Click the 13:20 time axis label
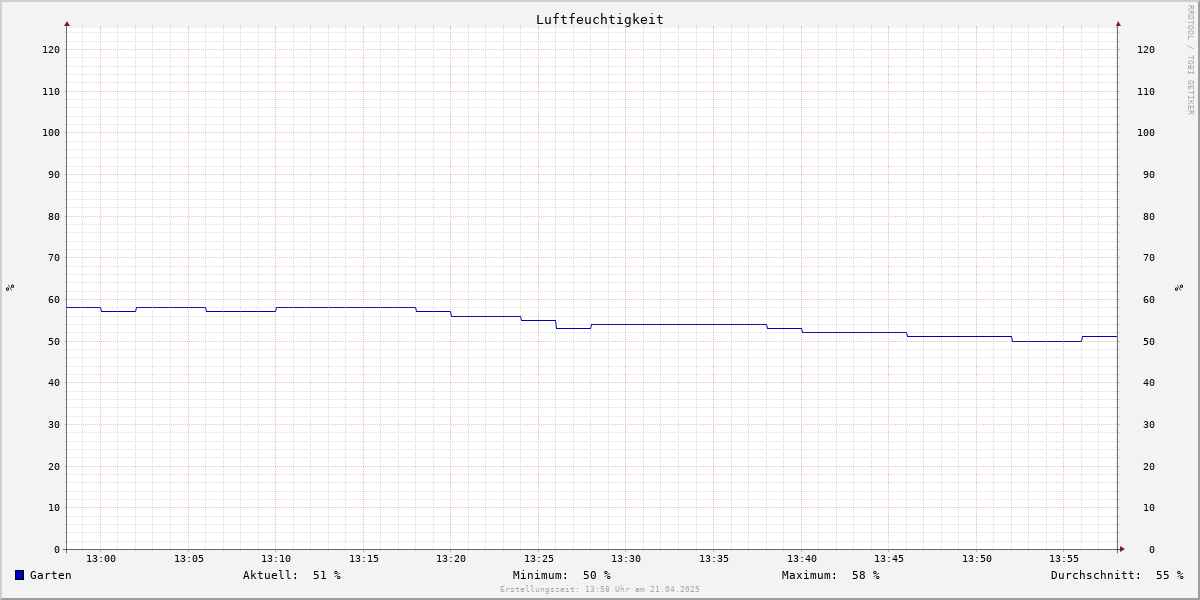The image size is (1200, 600). (451, 559)
